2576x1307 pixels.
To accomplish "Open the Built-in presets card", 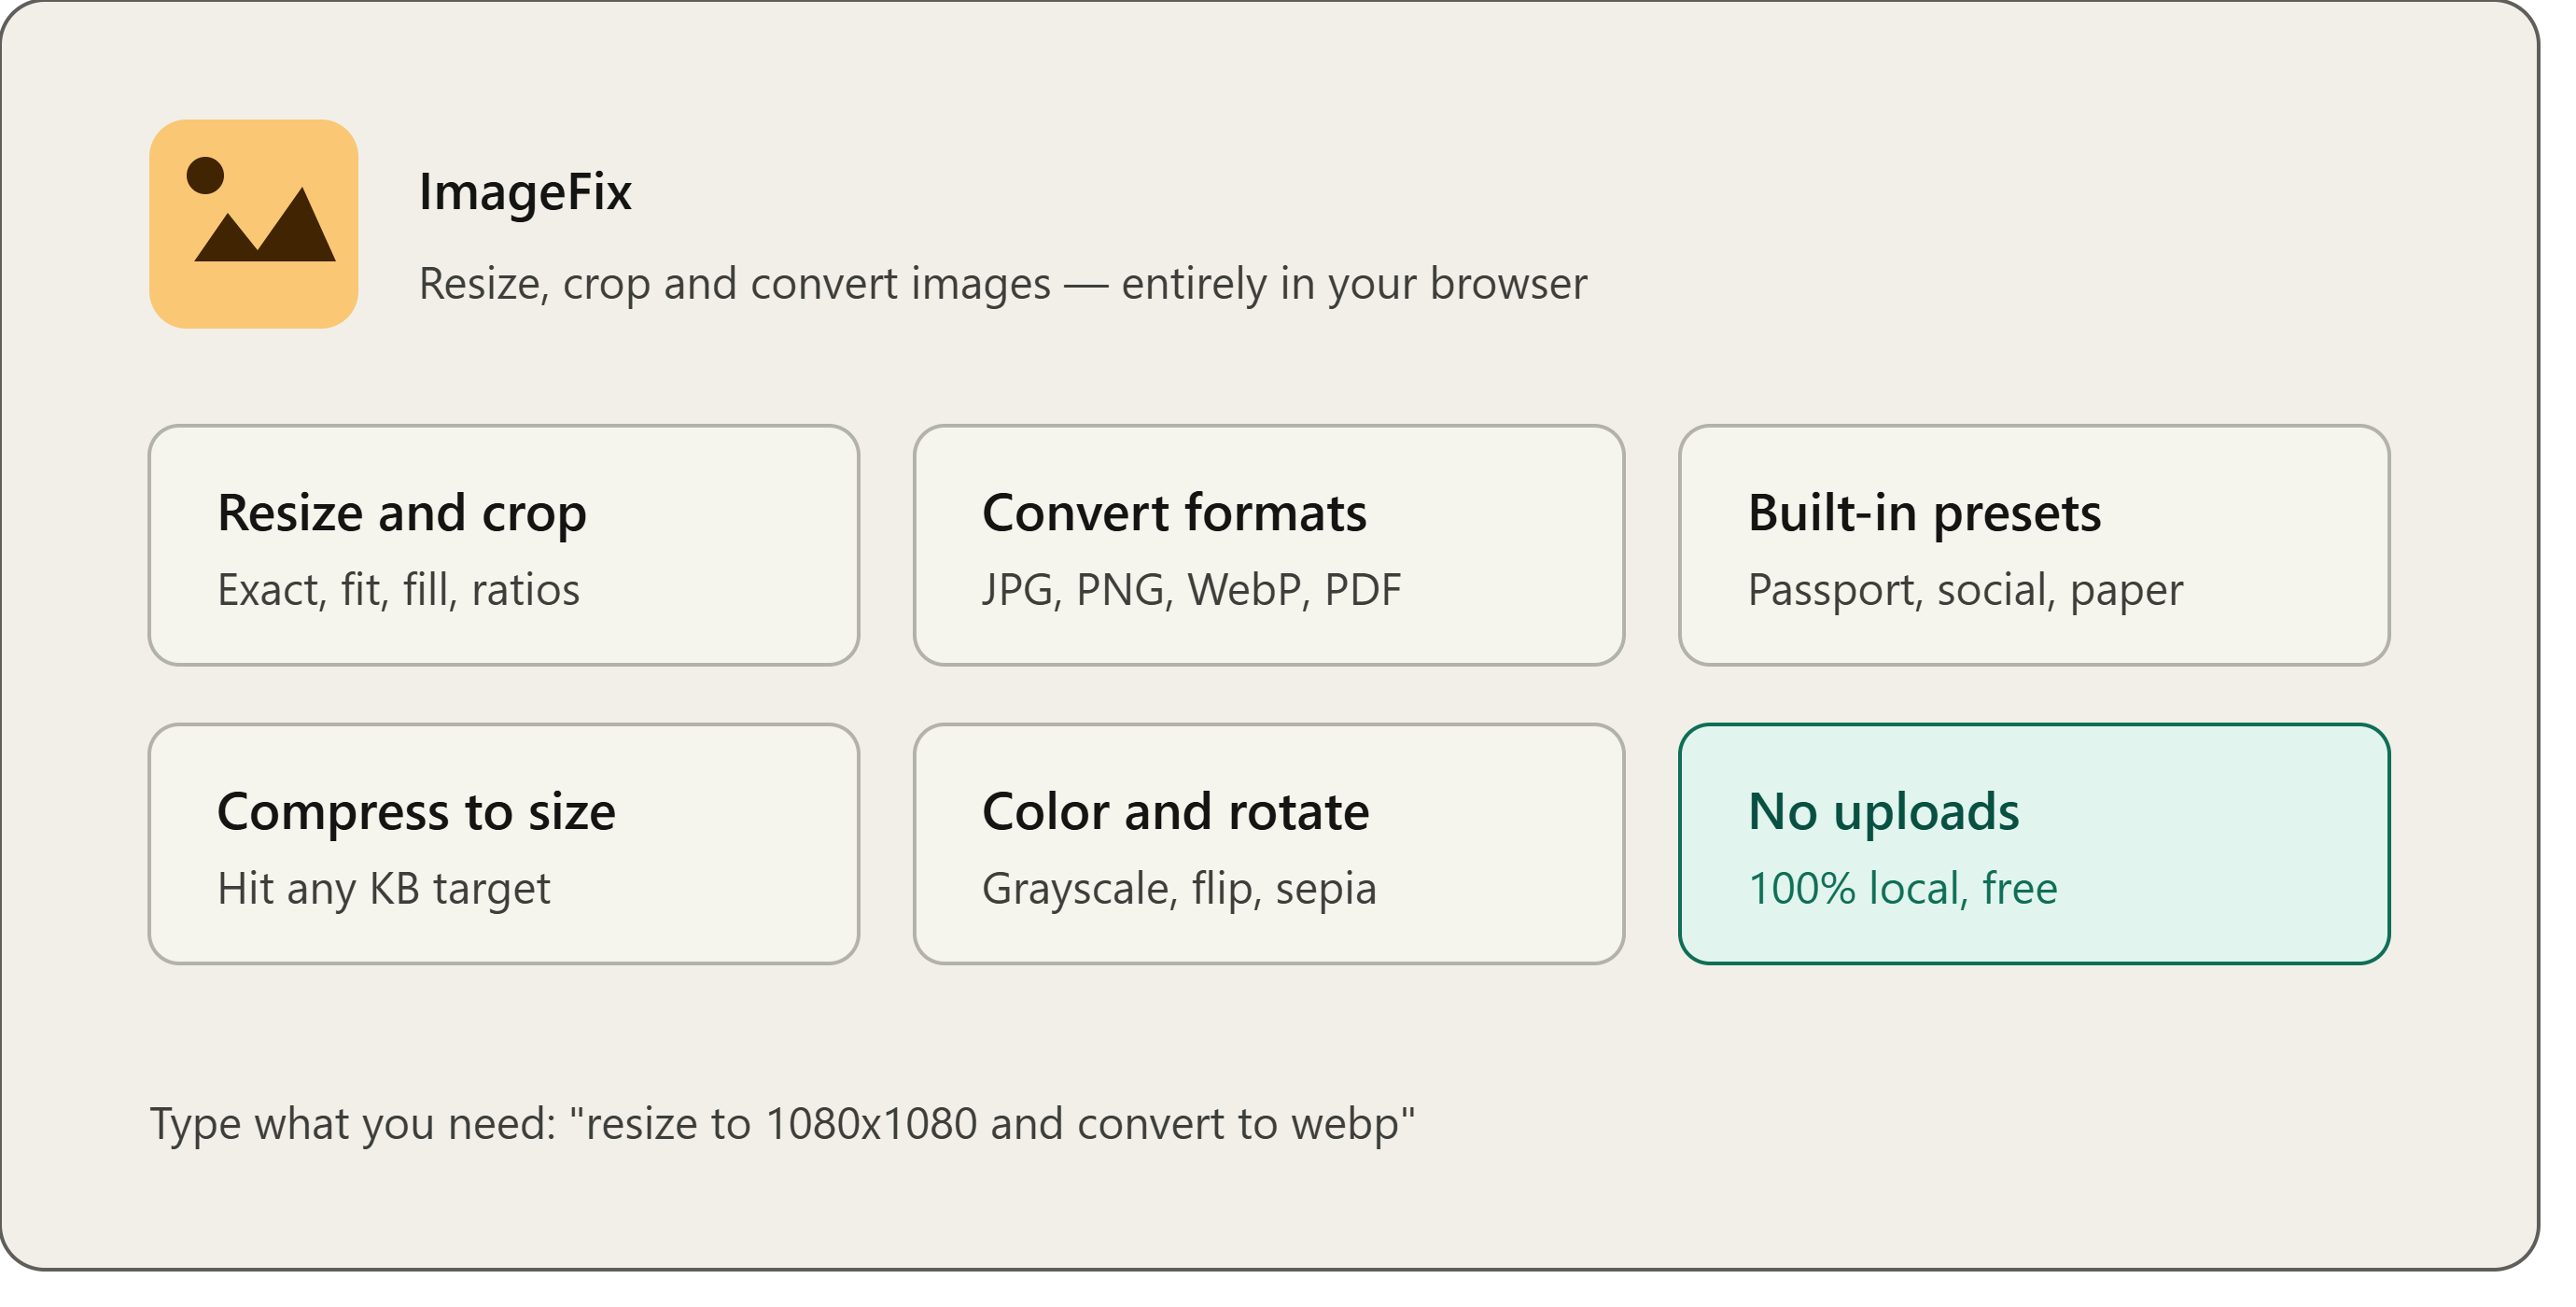I will tap(2034, 545).
